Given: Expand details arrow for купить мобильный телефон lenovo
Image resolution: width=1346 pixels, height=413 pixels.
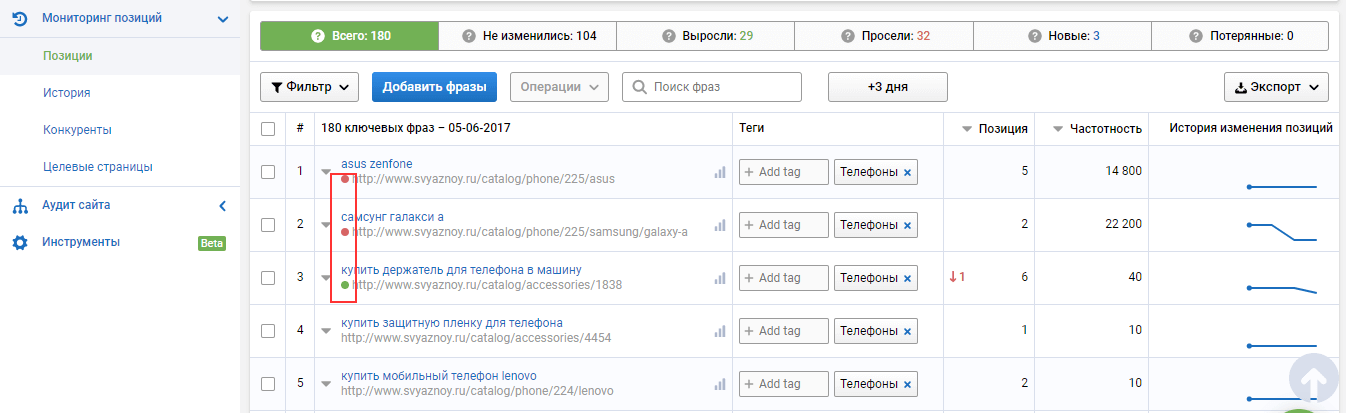Looking at the screenshot, I should [x=326, y=384].
